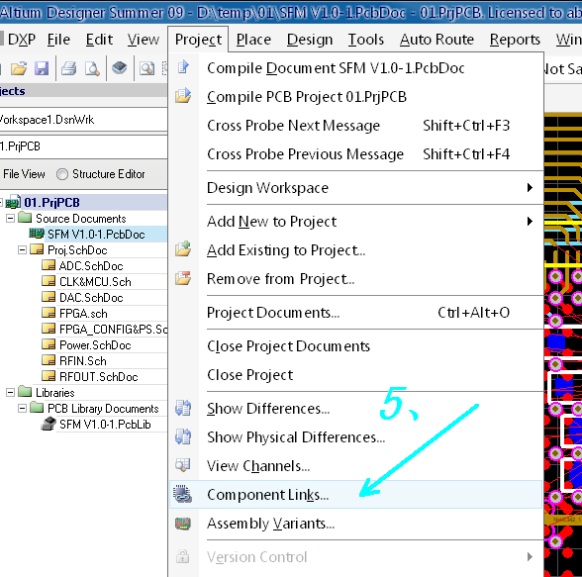Image resolution: width=582 pixels, height=577 pixels.
Task: Click the Remove from Project icon
Action: [183, 278]
